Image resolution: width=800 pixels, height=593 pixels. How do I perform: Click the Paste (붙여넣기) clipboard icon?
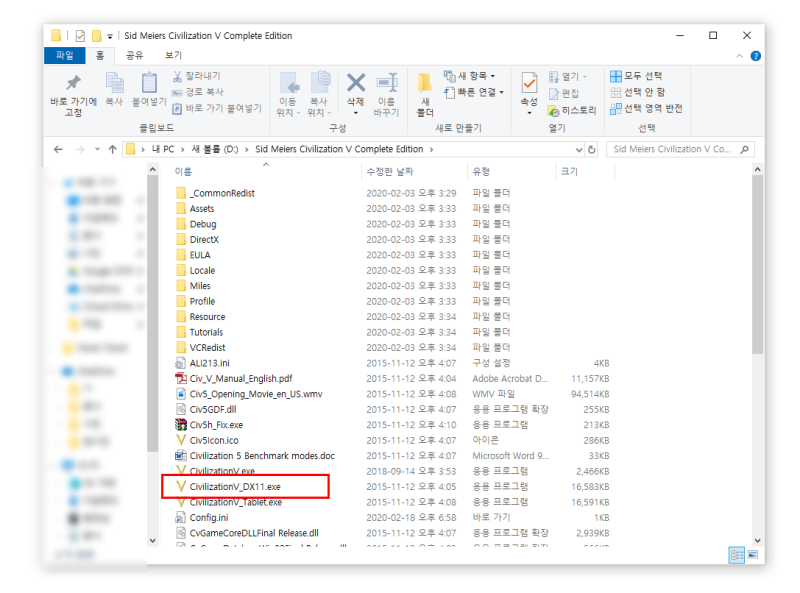tap(149, 82)
